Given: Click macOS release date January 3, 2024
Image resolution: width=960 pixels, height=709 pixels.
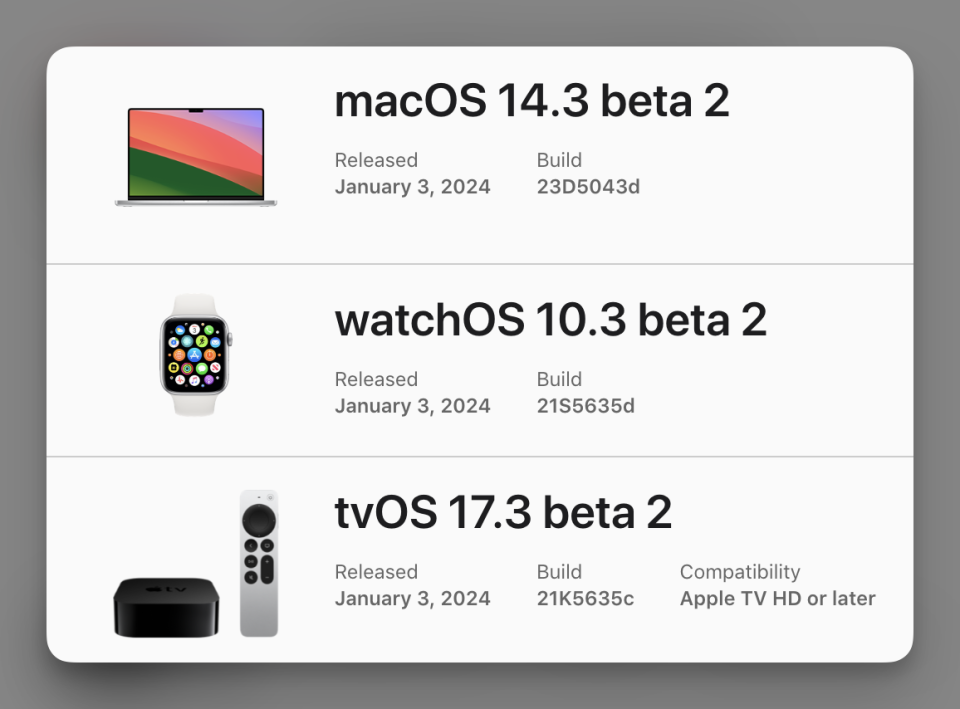Looking at the screenshot, I should [x=413, y=187].
